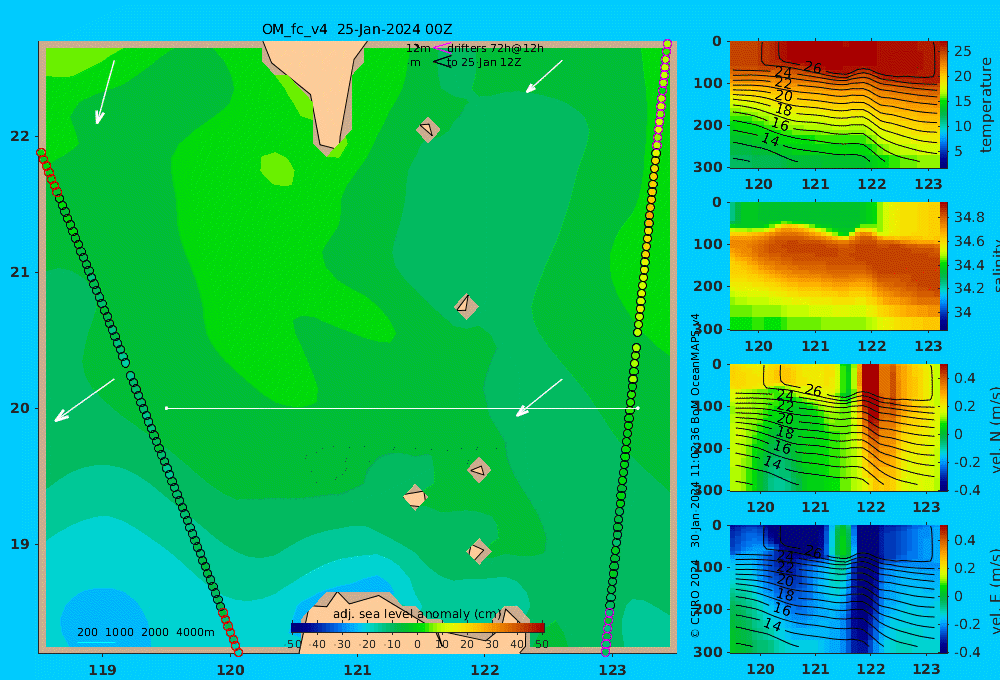The width and height of the screenshot is (1000, 680).
Task: Click the magenta drifter legend arrowhead
Action: (x=442, y=47)
